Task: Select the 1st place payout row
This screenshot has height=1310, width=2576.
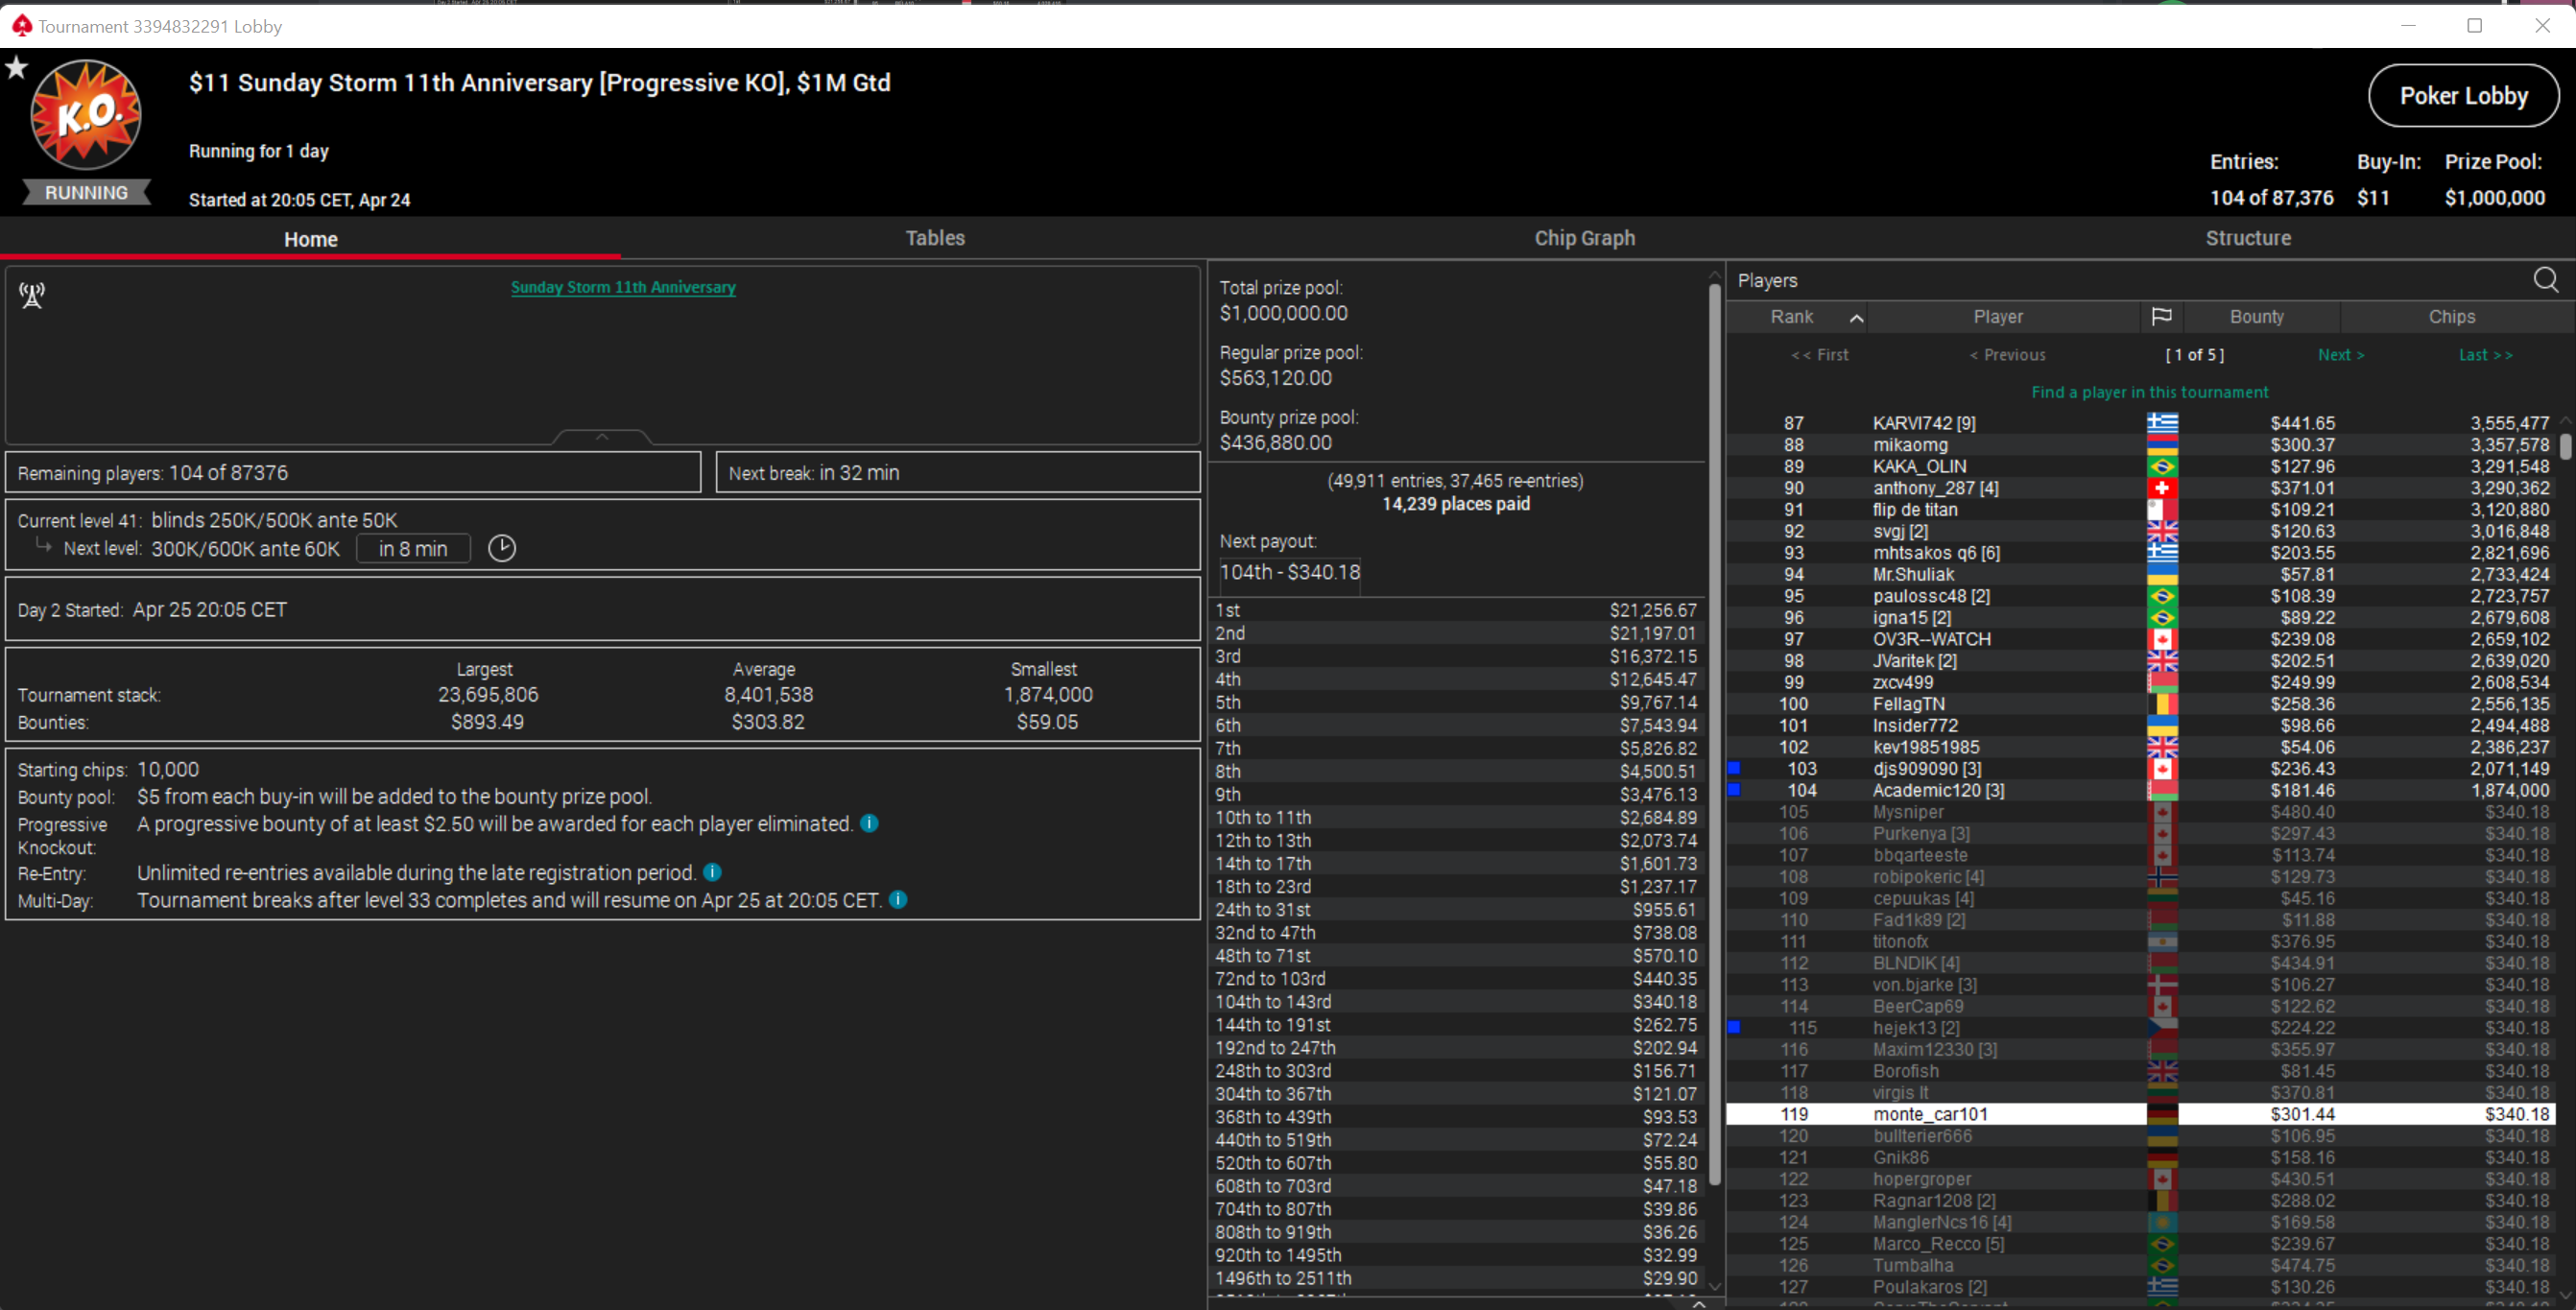Action: click(x=1456, y=610)
